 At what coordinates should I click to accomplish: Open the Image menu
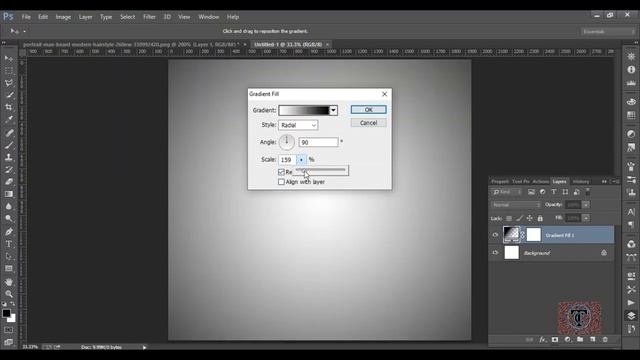click(x=63, y=17)
